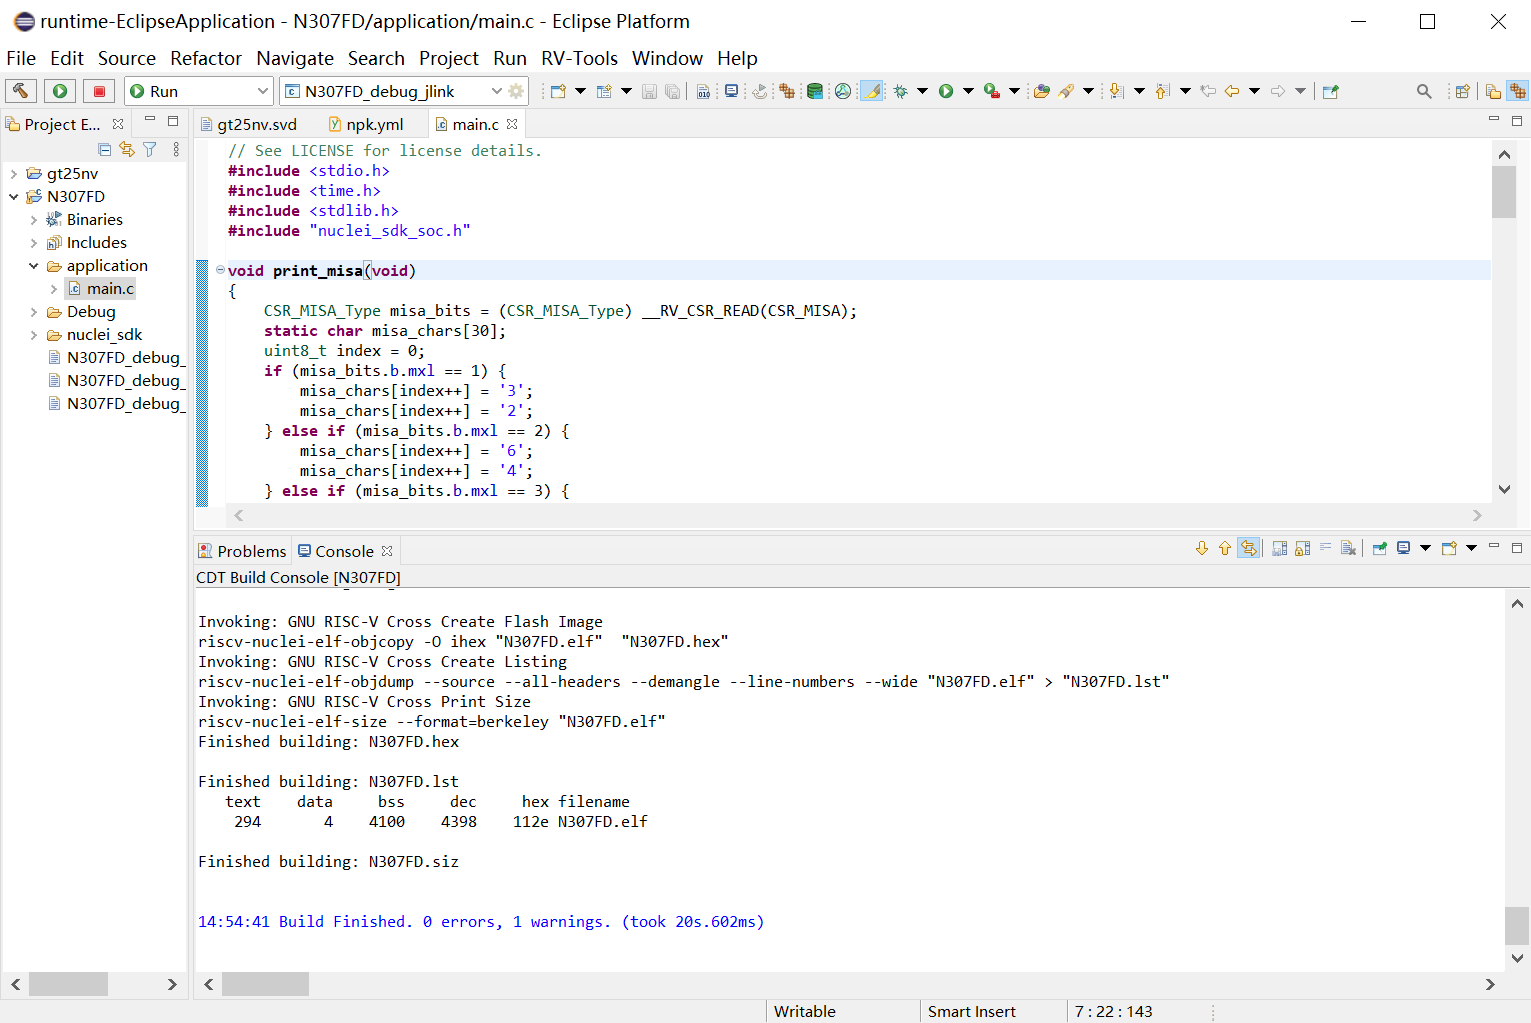Toggle Link with Editor in Project Explorer
Screen dimensions: 1531x1023
127,149
